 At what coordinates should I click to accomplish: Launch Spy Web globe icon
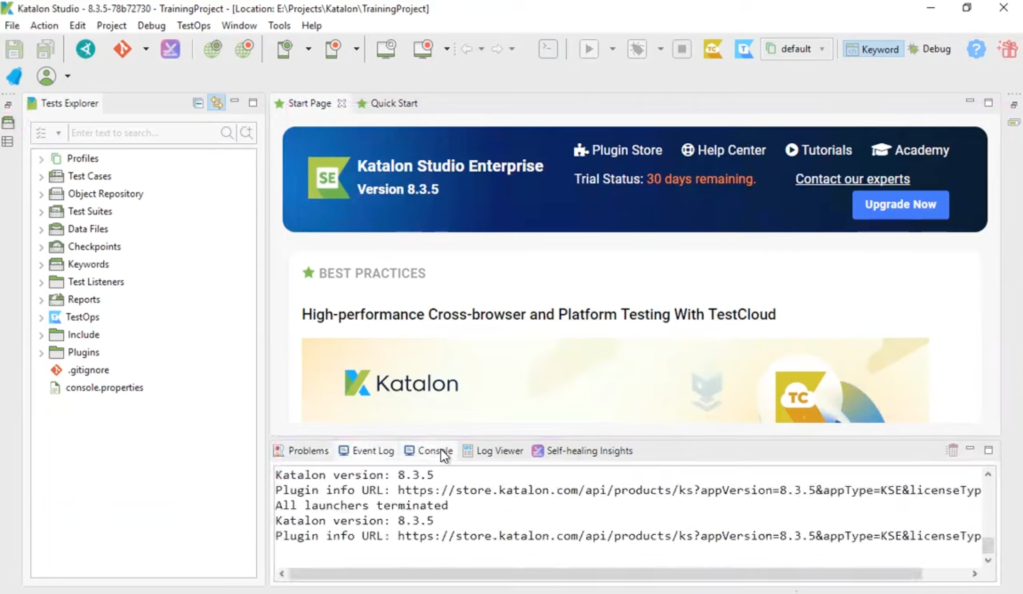coord(212,49)
